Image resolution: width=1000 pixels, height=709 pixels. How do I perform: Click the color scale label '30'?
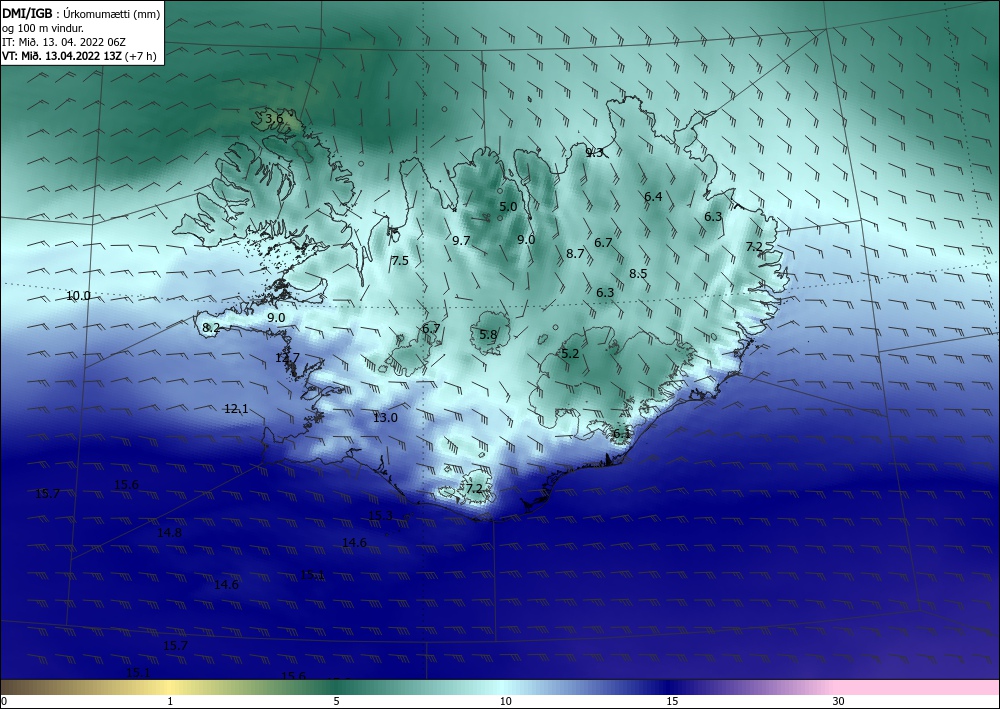(x=838, y=701)
